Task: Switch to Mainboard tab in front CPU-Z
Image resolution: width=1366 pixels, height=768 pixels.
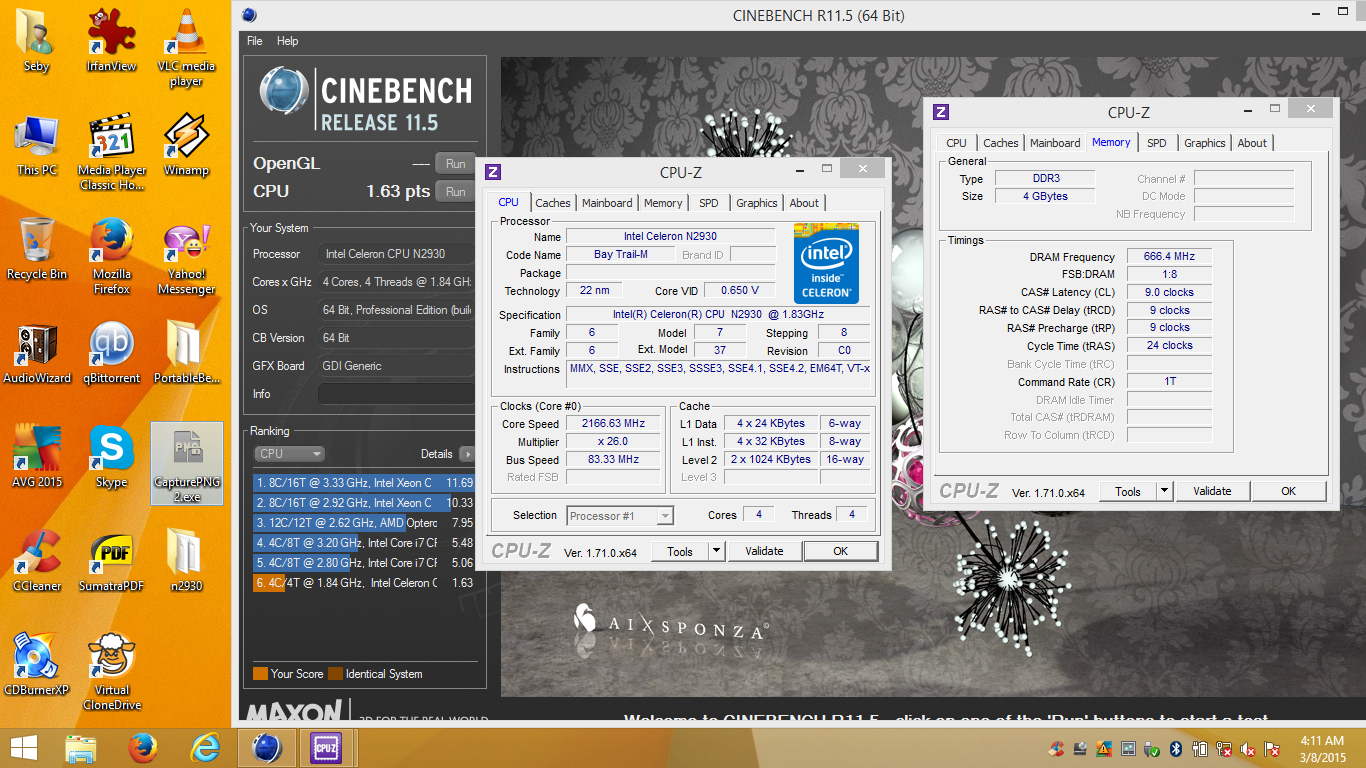Action: coord(607,203)
